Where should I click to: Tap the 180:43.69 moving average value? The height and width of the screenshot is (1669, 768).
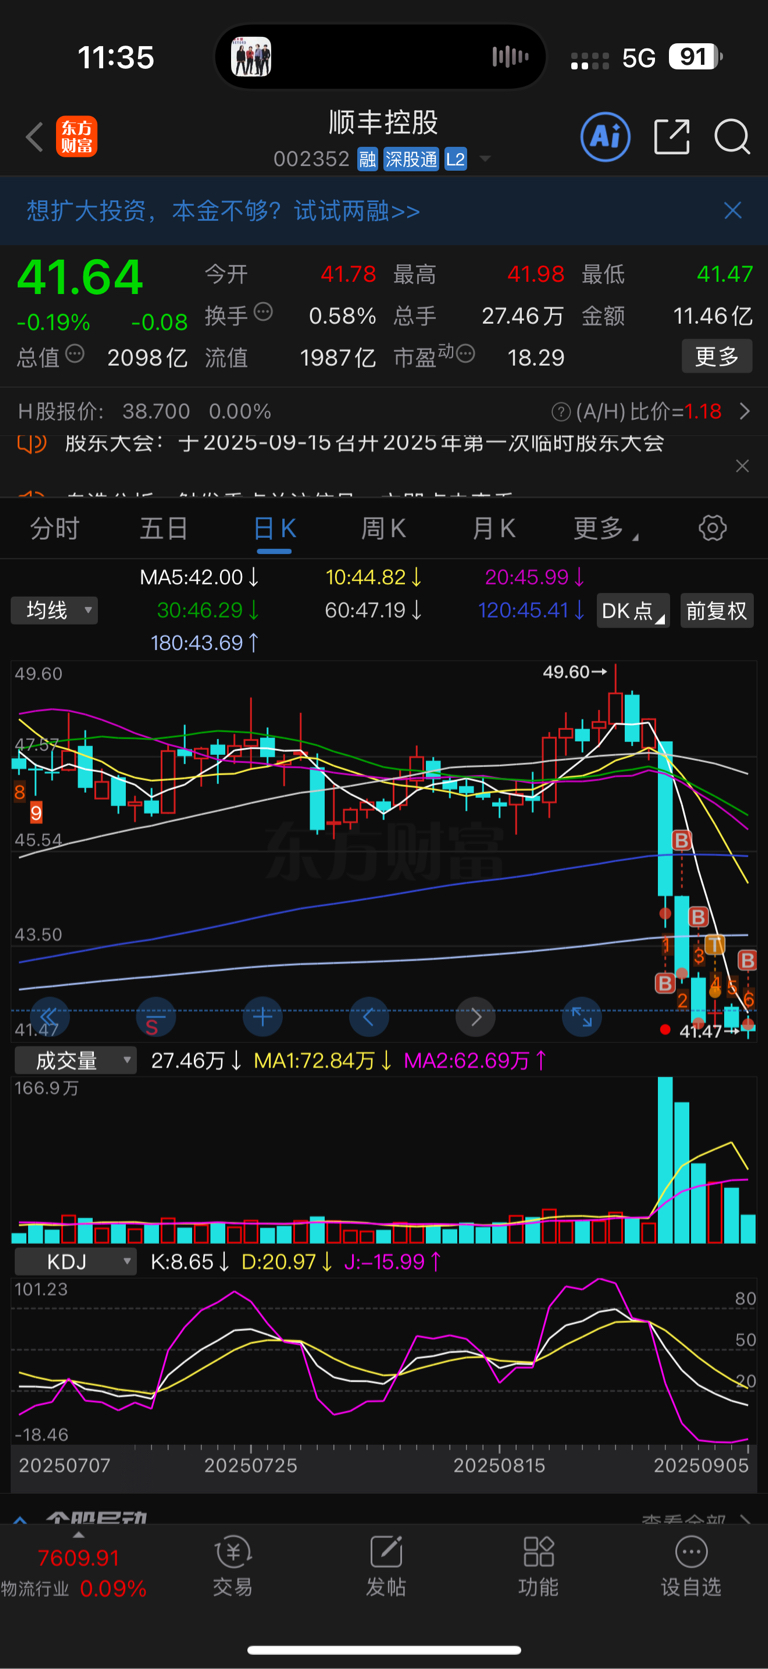(205, 643)
